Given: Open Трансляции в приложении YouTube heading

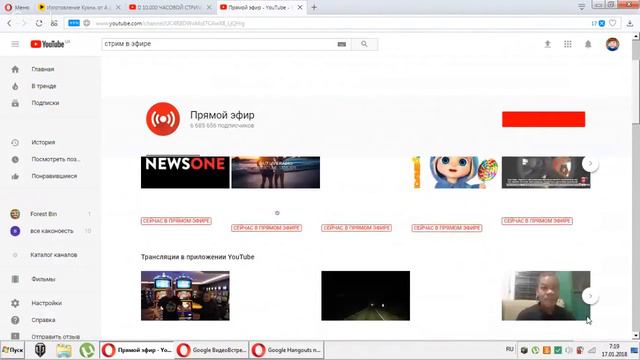Looking at the screenshot, I should pos(198,257).
